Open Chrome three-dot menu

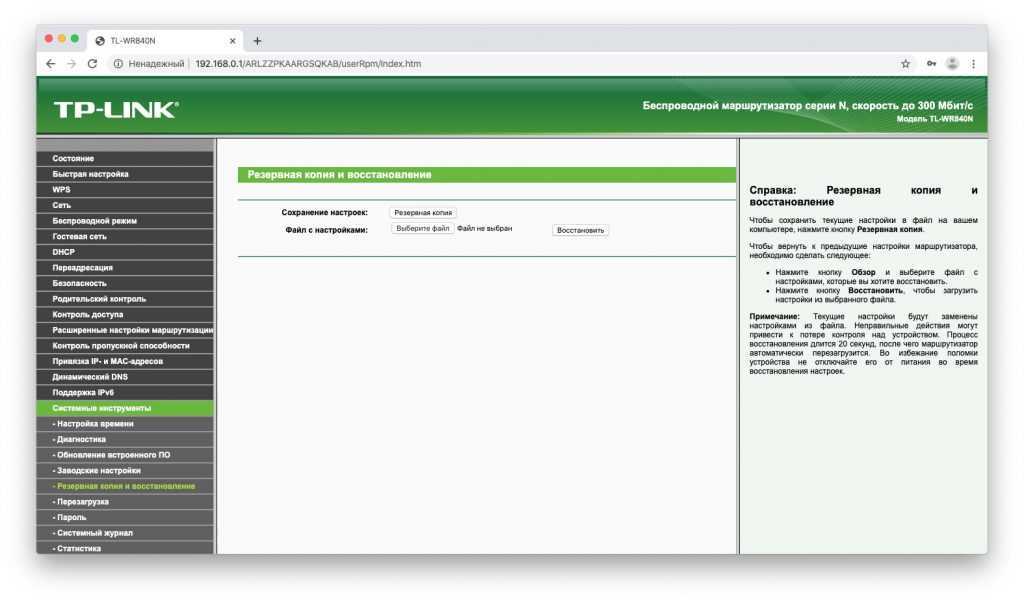coord(973,63)
